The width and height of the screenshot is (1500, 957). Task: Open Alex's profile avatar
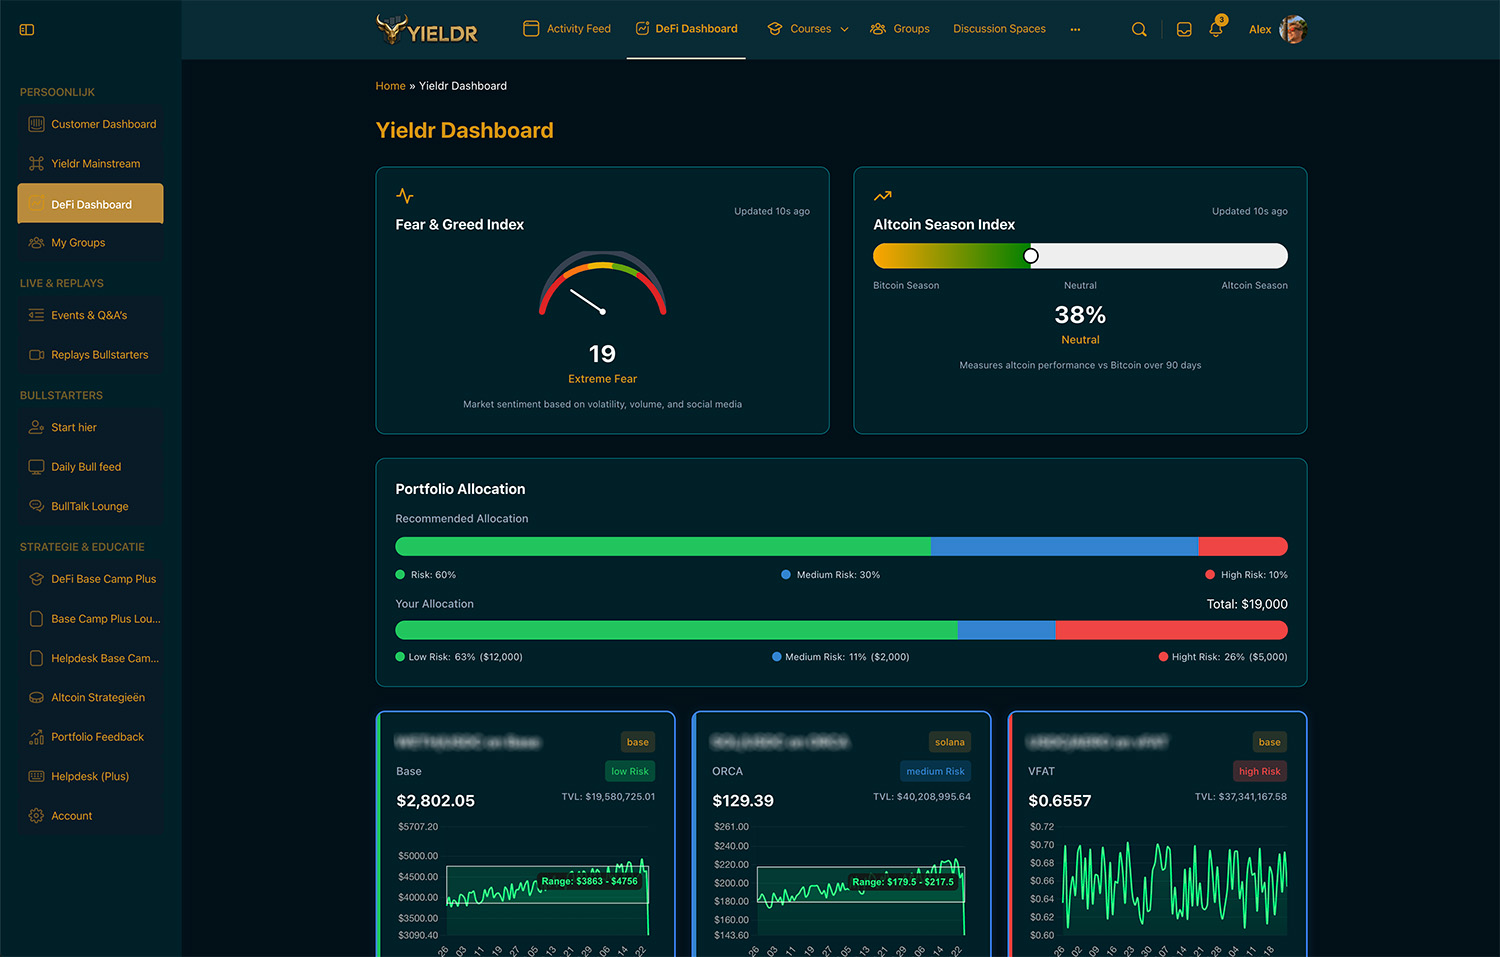point(1293,30)
